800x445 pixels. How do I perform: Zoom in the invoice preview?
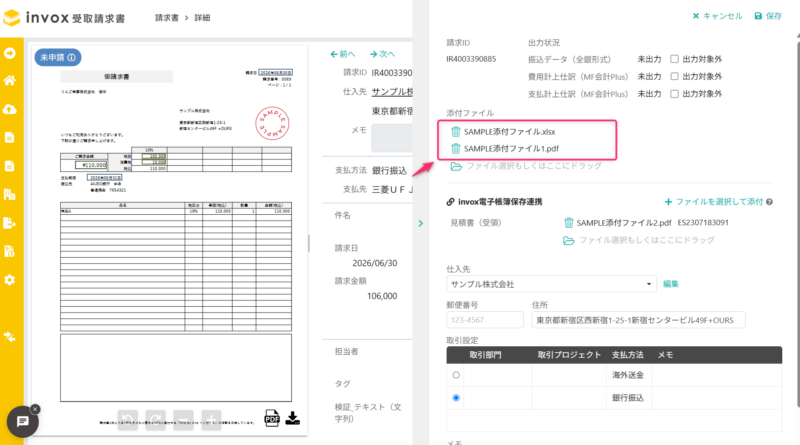coord(211,420)
